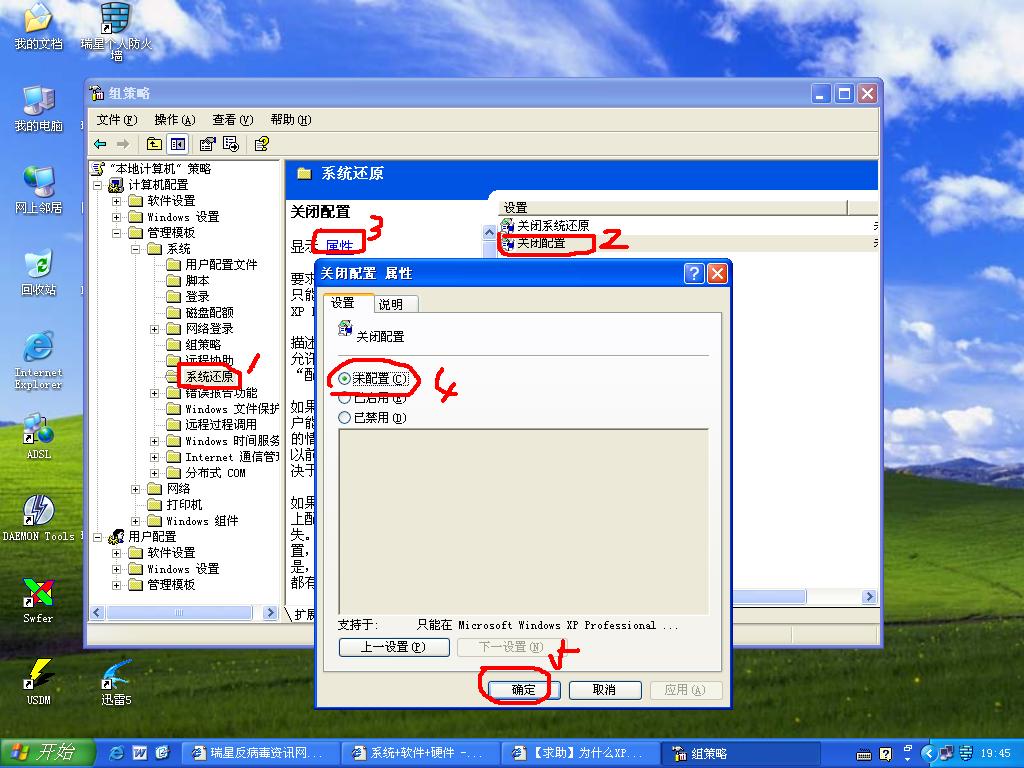This screenshot has height=768, width=1024.
Task: Open the 查看(V) menu
Action: tap(232, 120)
